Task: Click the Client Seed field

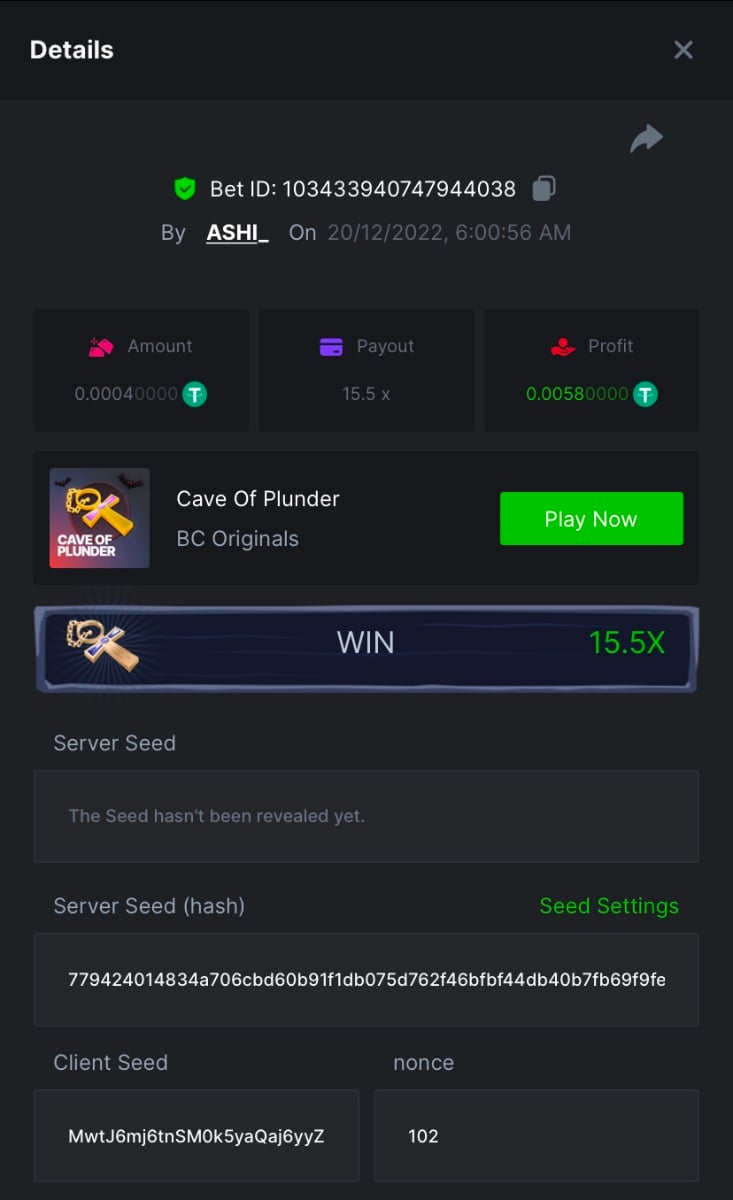Action: (196, 1136)
